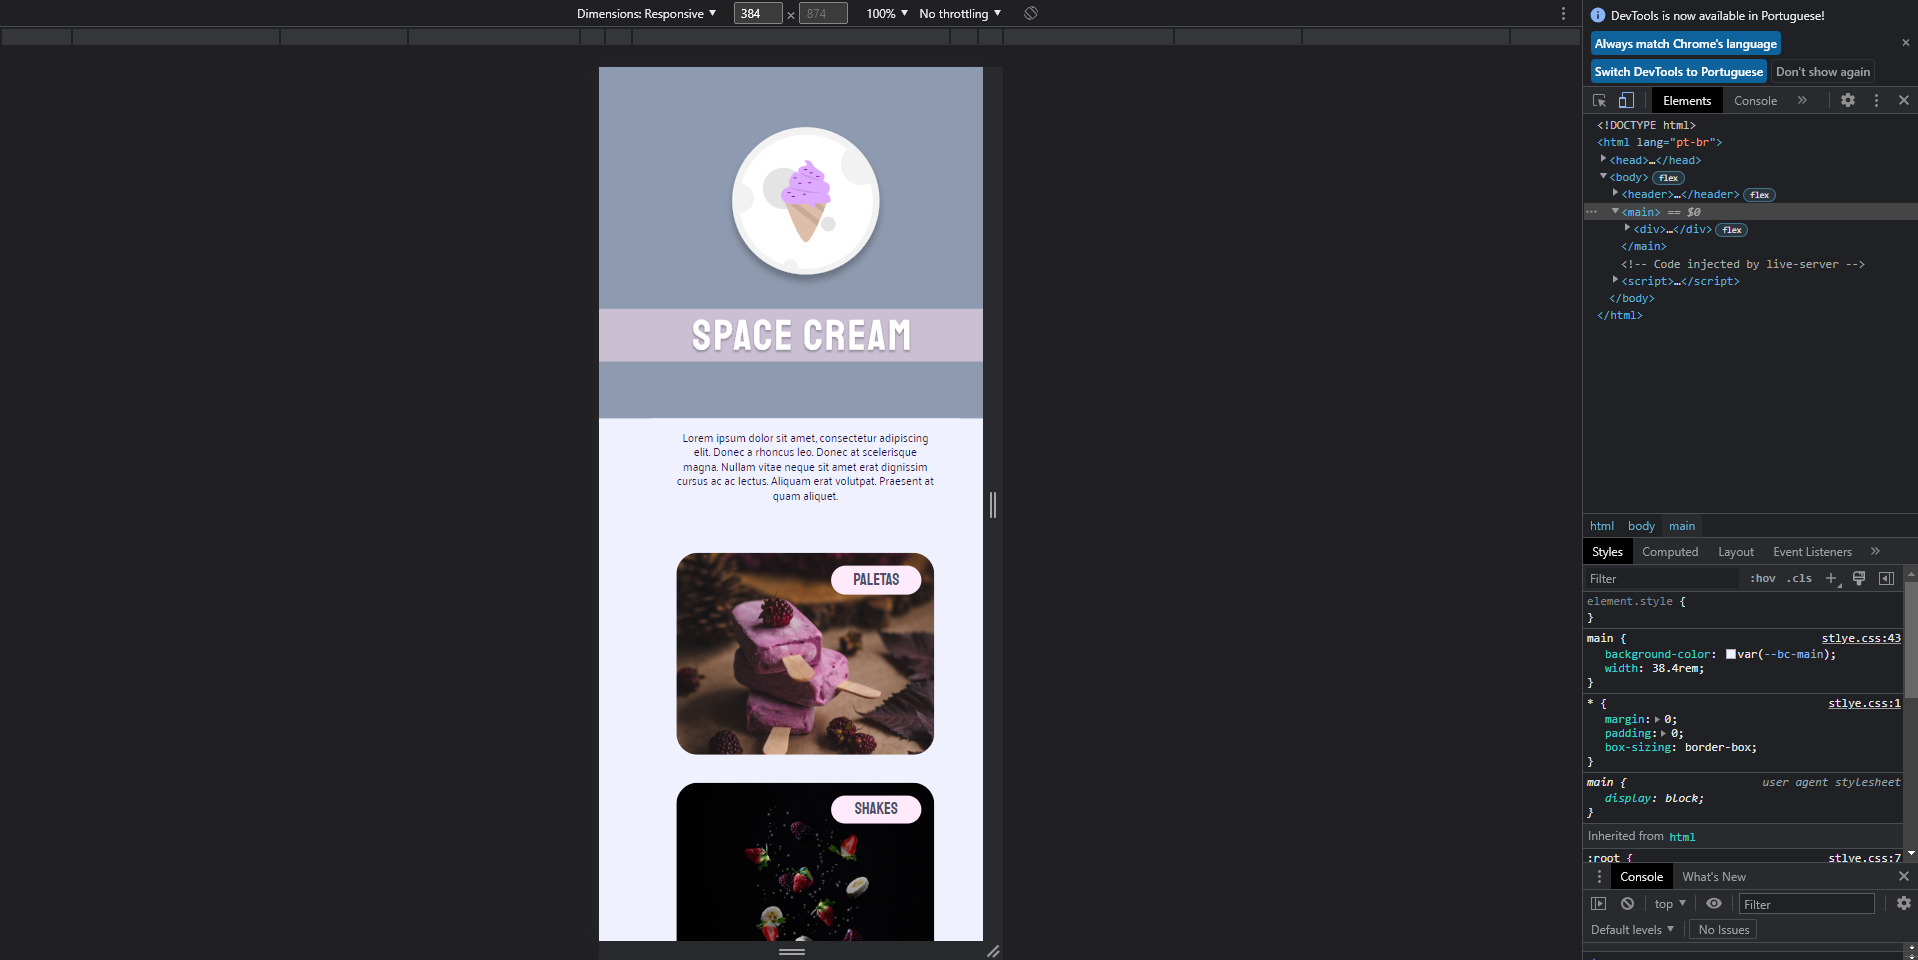Open the Dimensions Responsive dropdown
1918x960 pixels.
(x=646, y=13)
